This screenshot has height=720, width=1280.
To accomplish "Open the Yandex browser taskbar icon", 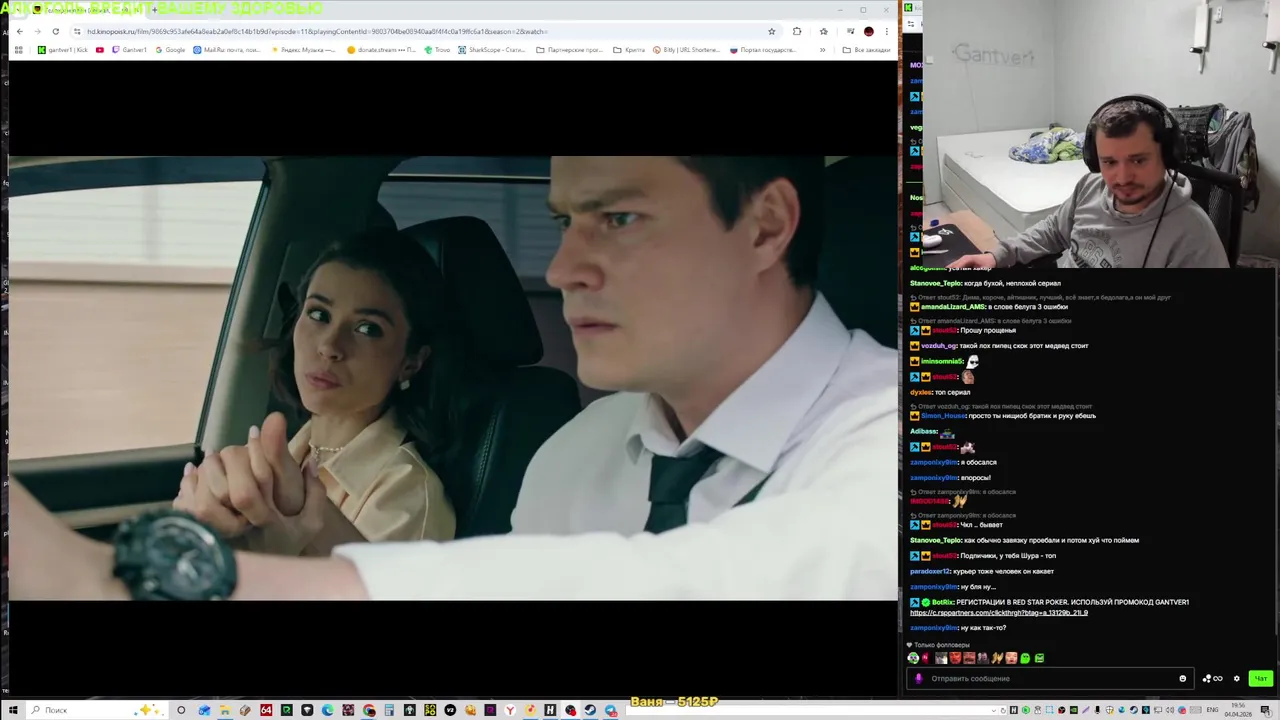I will pyautogui.click(x=510, y=710).
